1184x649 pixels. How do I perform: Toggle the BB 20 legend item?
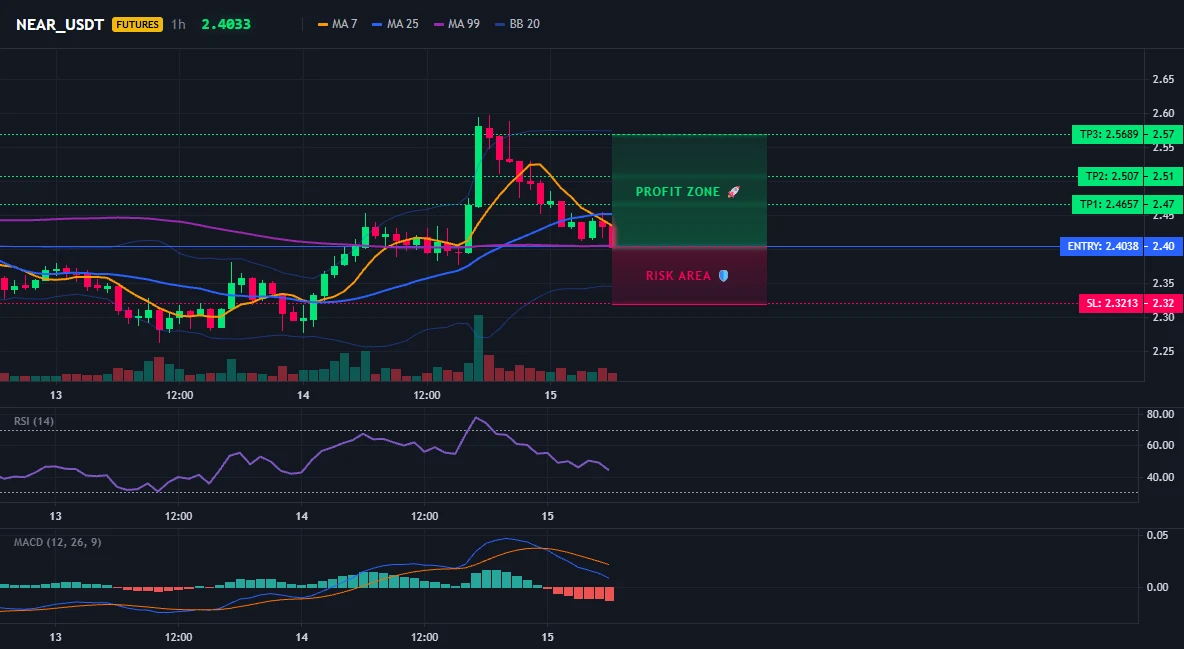(517, 24)
